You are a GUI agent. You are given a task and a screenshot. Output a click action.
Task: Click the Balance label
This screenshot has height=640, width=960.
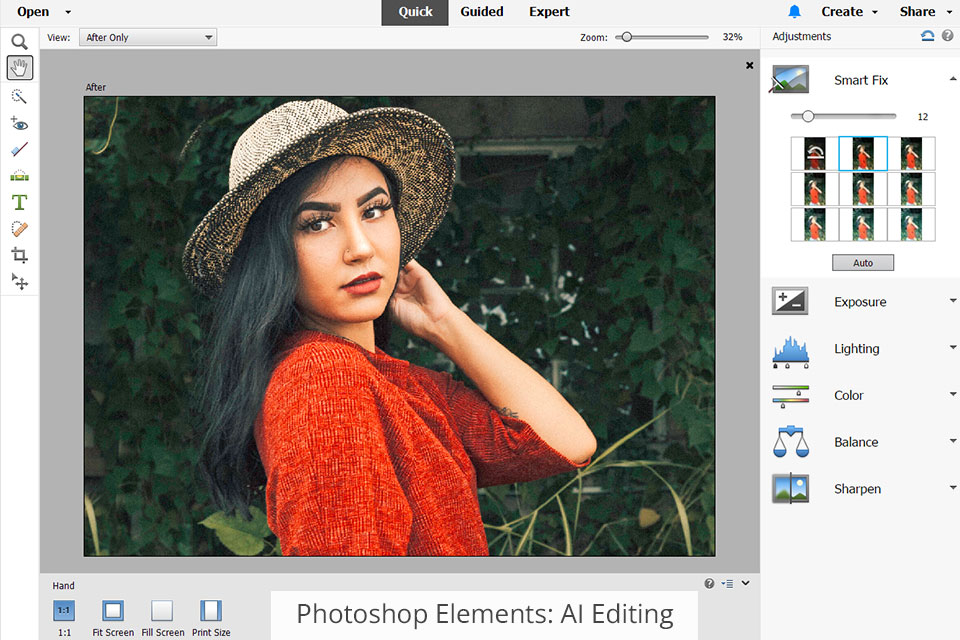(856, 442)
